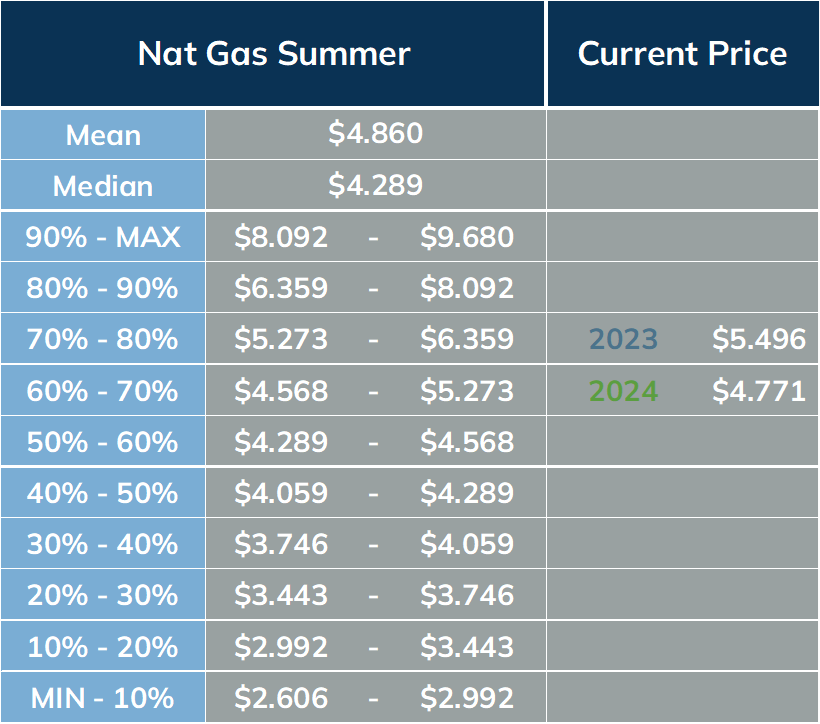Select the Current Price column header
The image size is (820, 724).
coord(682,54)
